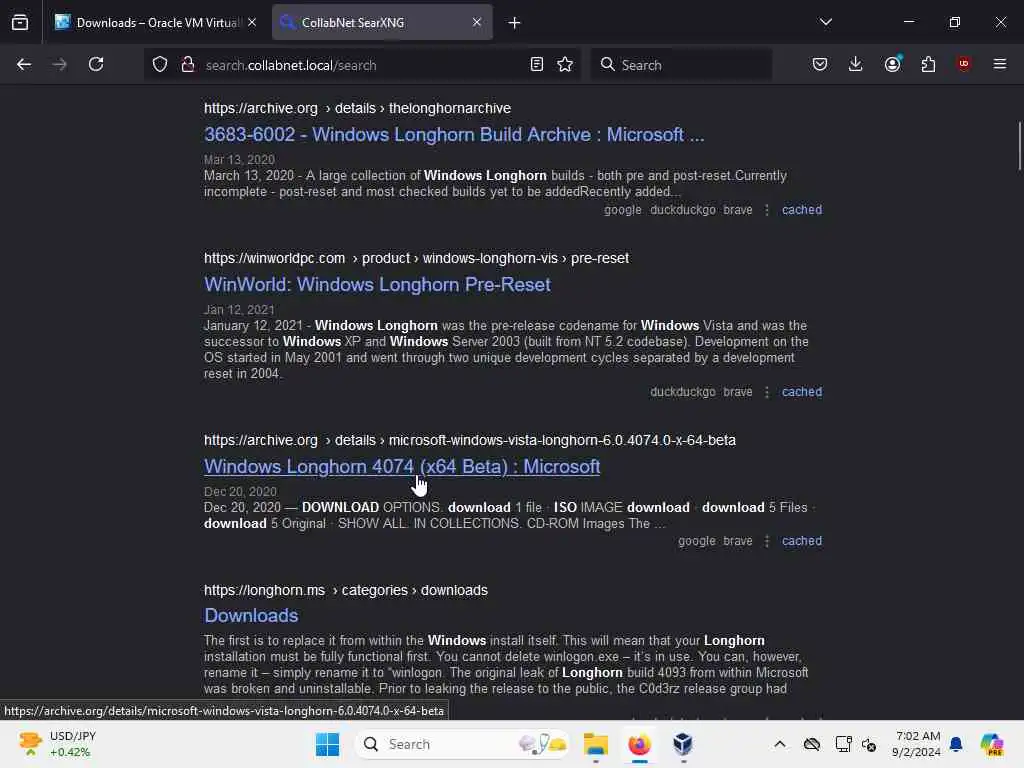The width and height of the screenshot is (1024, 768).
Task: Open the notifications bell icon
Action: 956,744
